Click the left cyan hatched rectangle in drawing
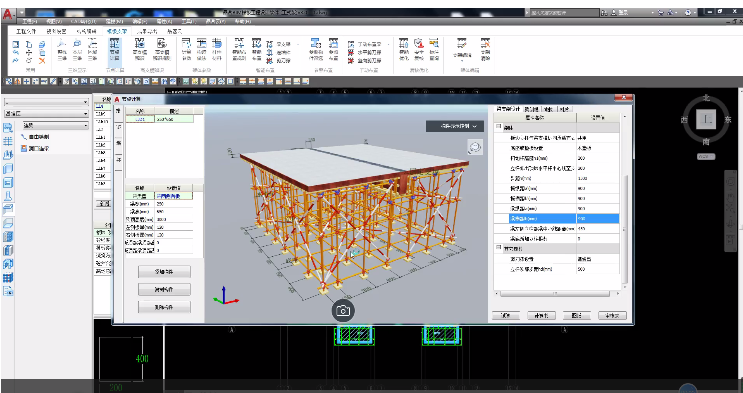Screen dimensions: 743x393 354,335
